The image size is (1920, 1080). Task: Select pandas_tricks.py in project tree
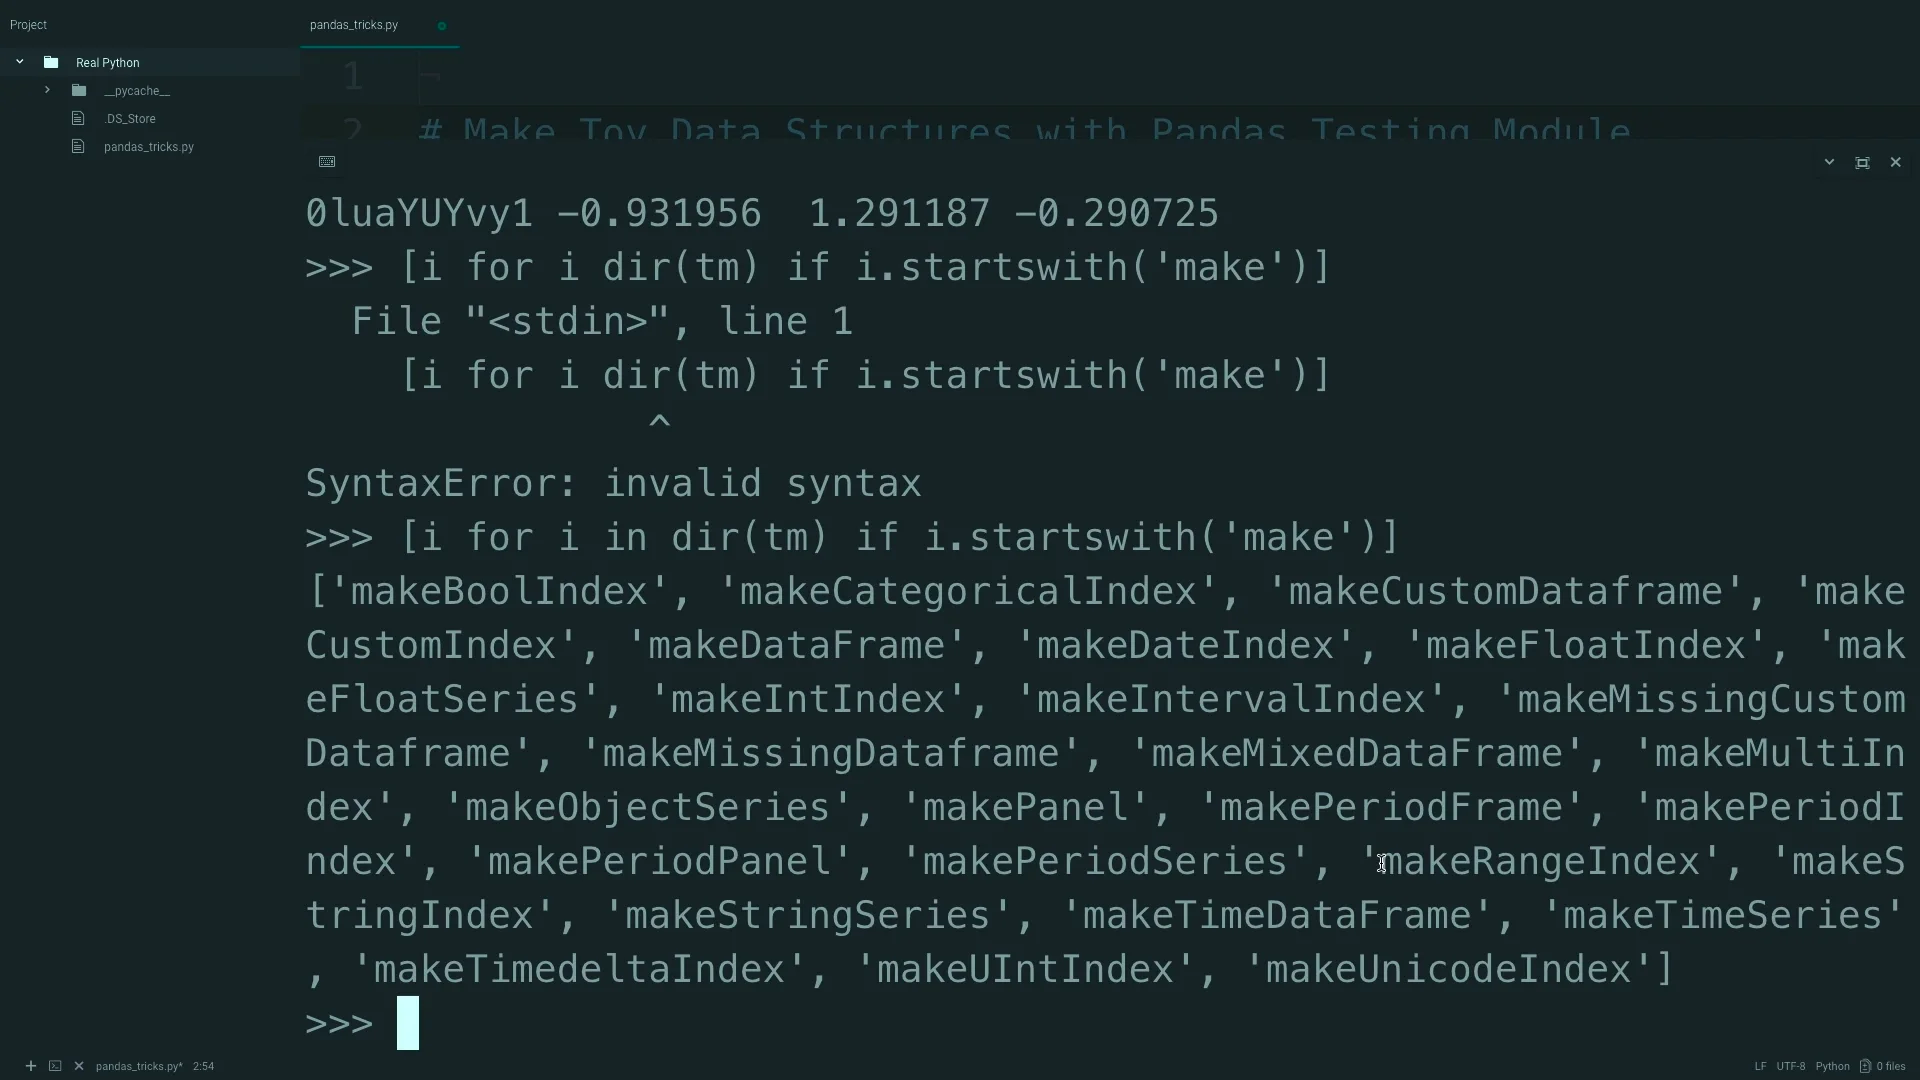(x=149, y=146)
